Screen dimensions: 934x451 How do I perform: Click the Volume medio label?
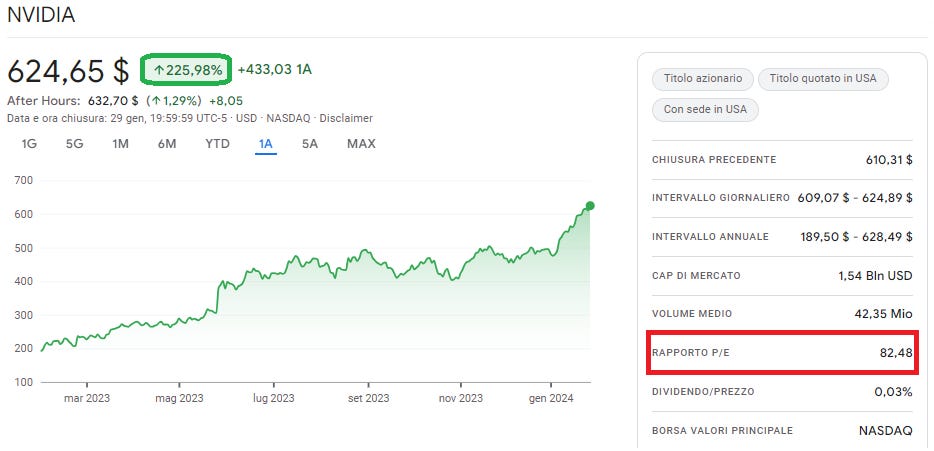(692, 314)
